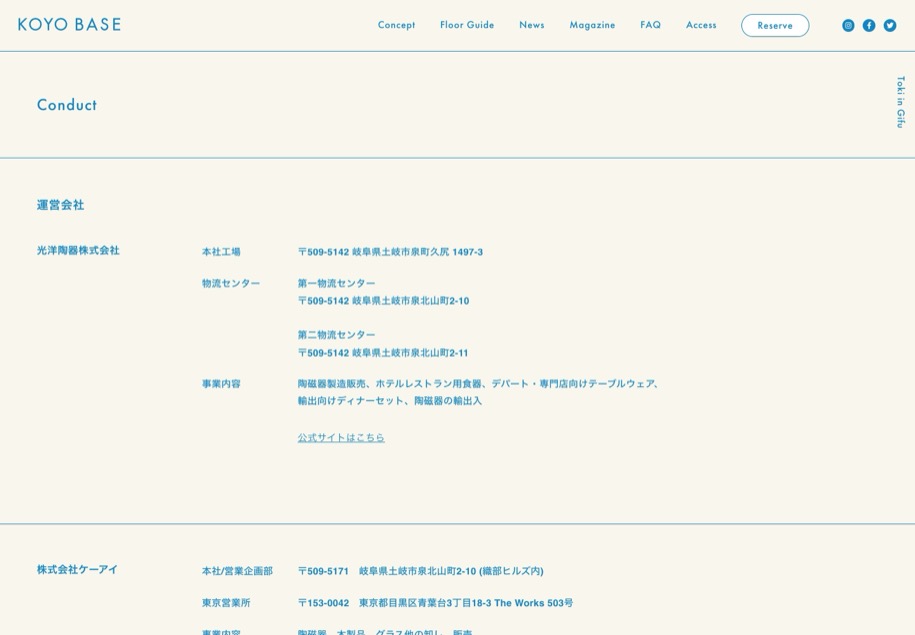Click the address ending 泉北山町2-11
Viewport: 915px width, 635px height.
click(x=383, y=353)
